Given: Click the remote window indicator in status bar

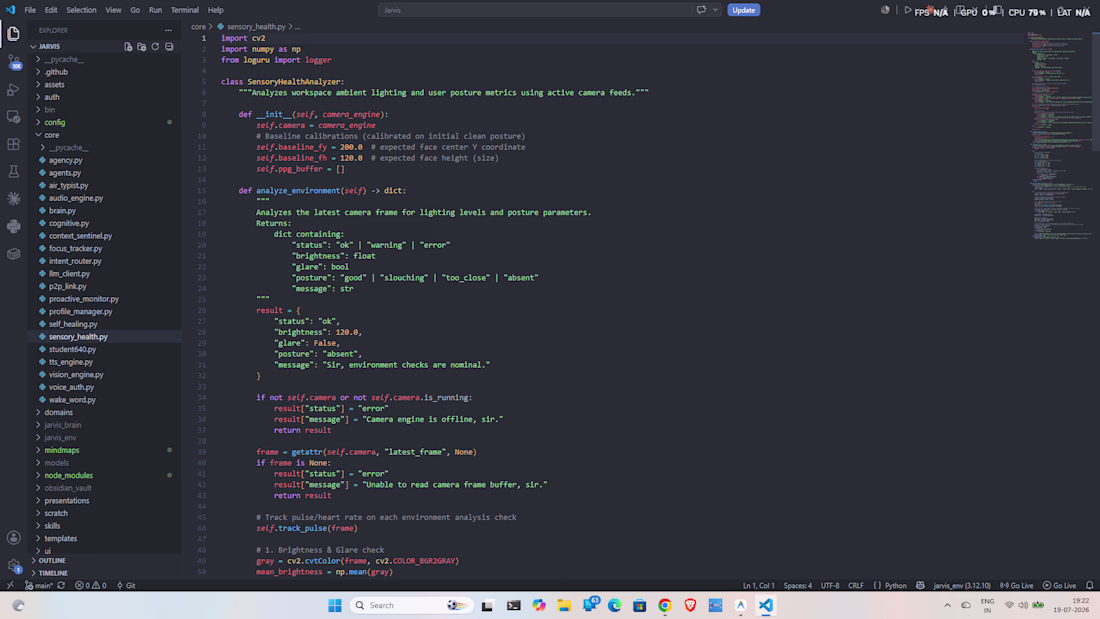Looking at the screenshot, I should [x=10, y=585].
